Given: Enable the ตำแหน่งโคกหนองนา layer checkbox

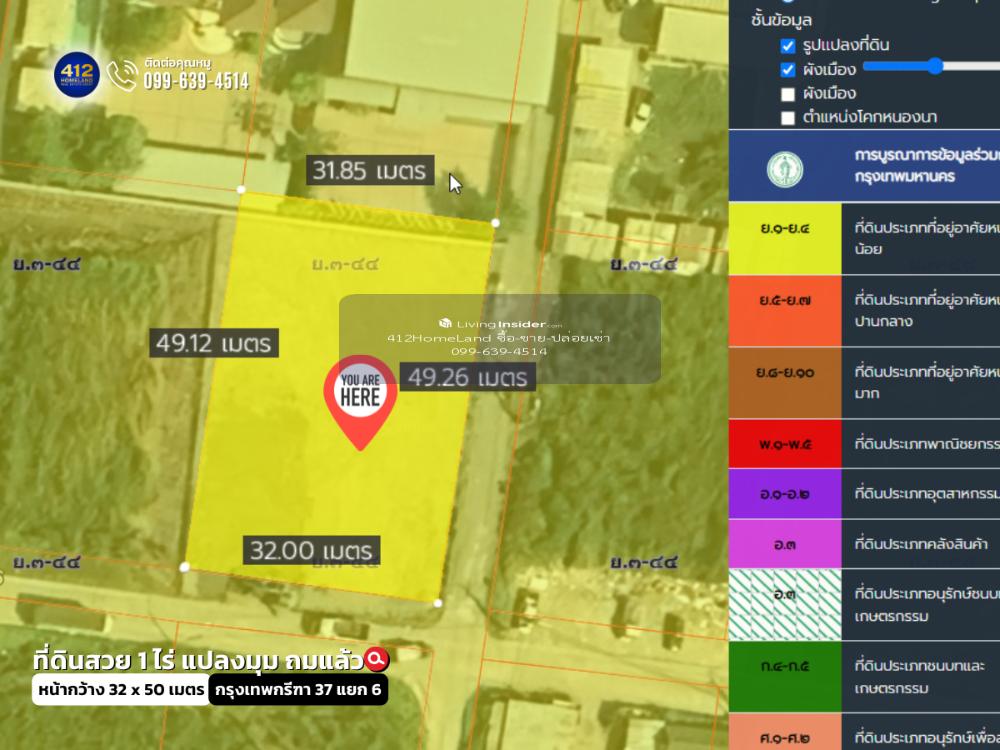Looking at the screenshot, I should pyautogui.click(x=788, y=118).
